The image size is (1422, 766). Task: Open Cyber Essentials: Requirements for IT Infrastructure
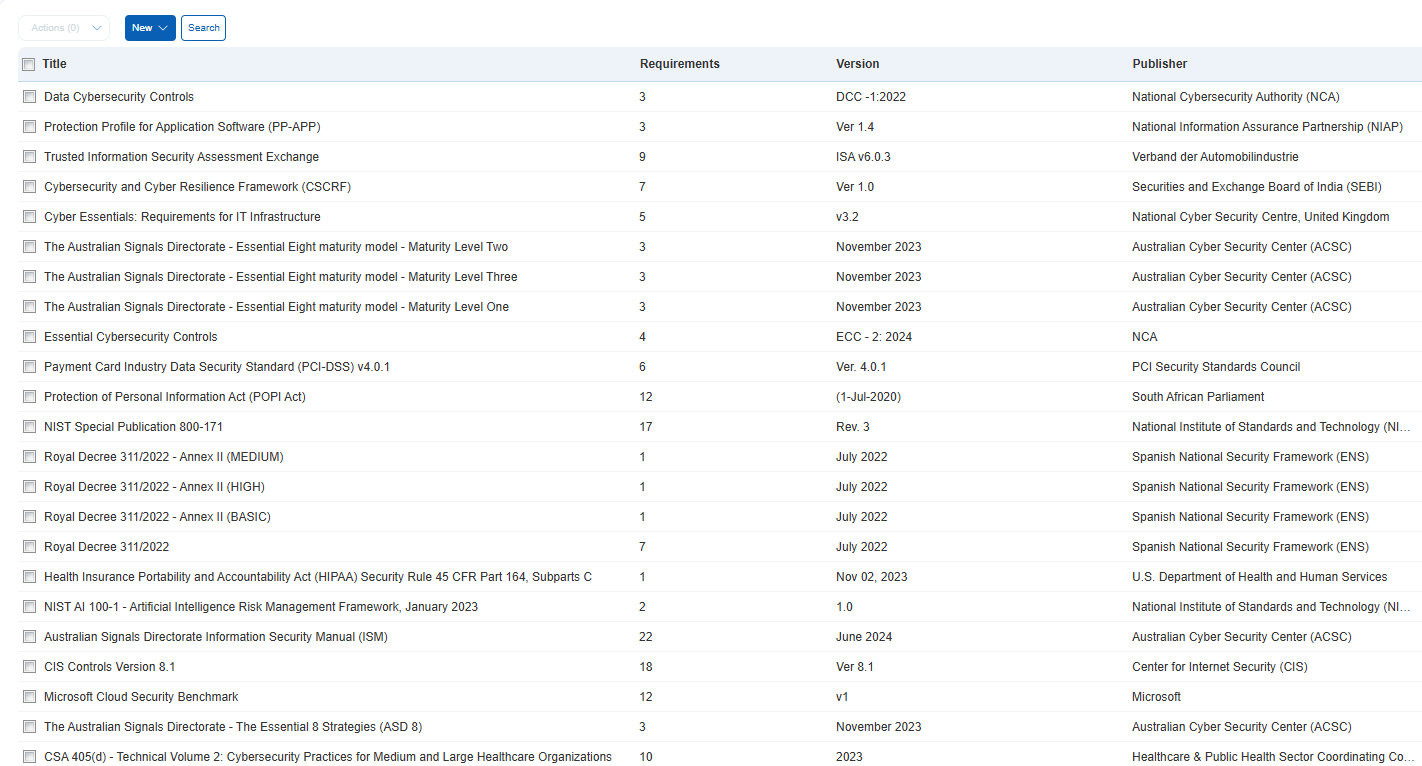(182, 217)
